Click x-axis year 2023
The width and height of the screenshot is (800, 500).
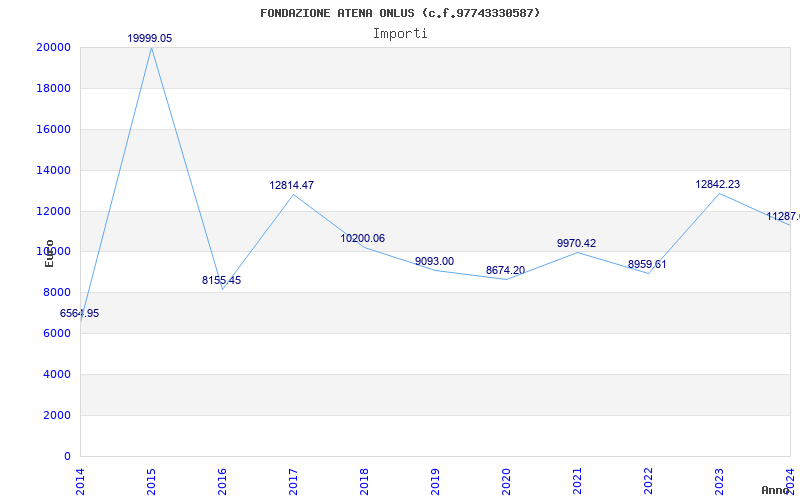(719, 481)
